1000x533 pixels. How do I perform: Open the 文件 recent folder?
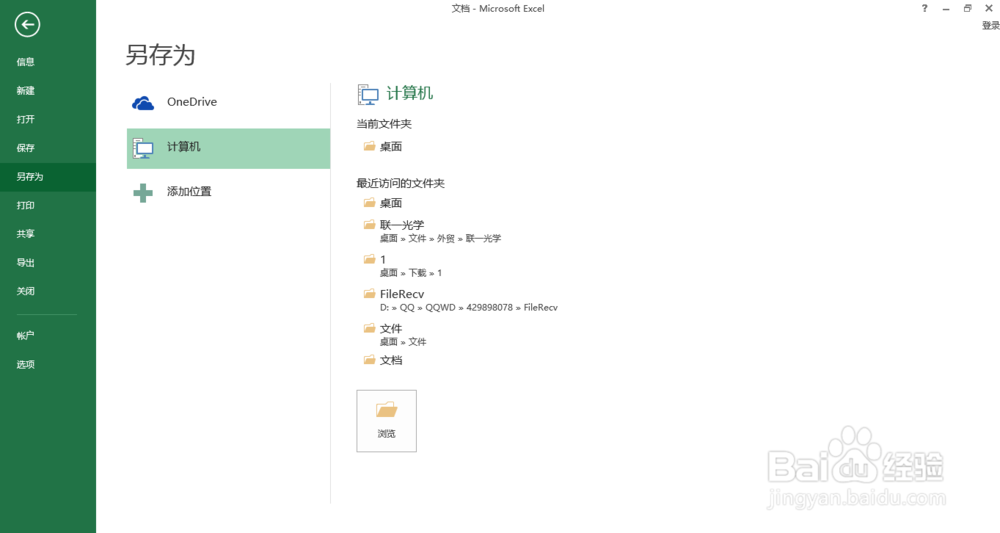tap(391, 328)
